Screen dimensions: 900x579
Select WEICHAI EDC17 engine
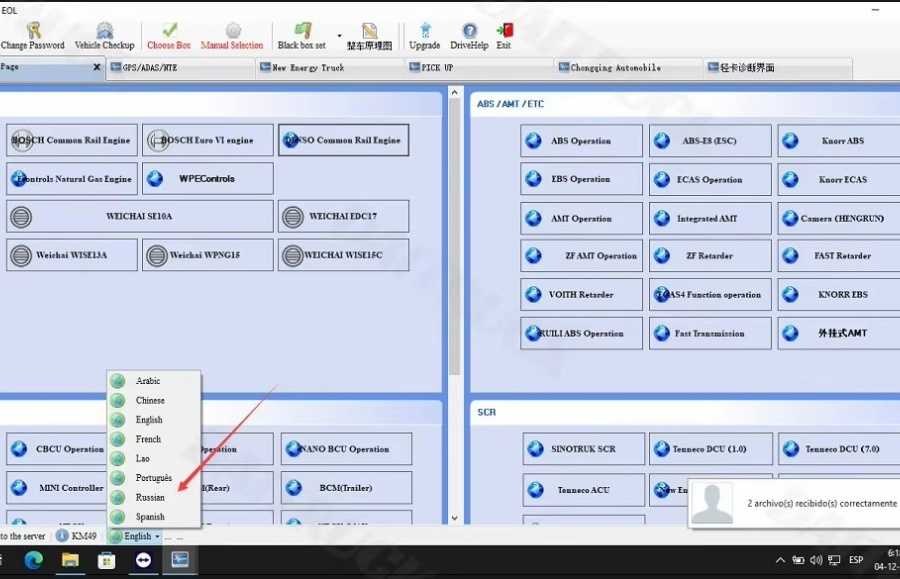tap(343, 216)
